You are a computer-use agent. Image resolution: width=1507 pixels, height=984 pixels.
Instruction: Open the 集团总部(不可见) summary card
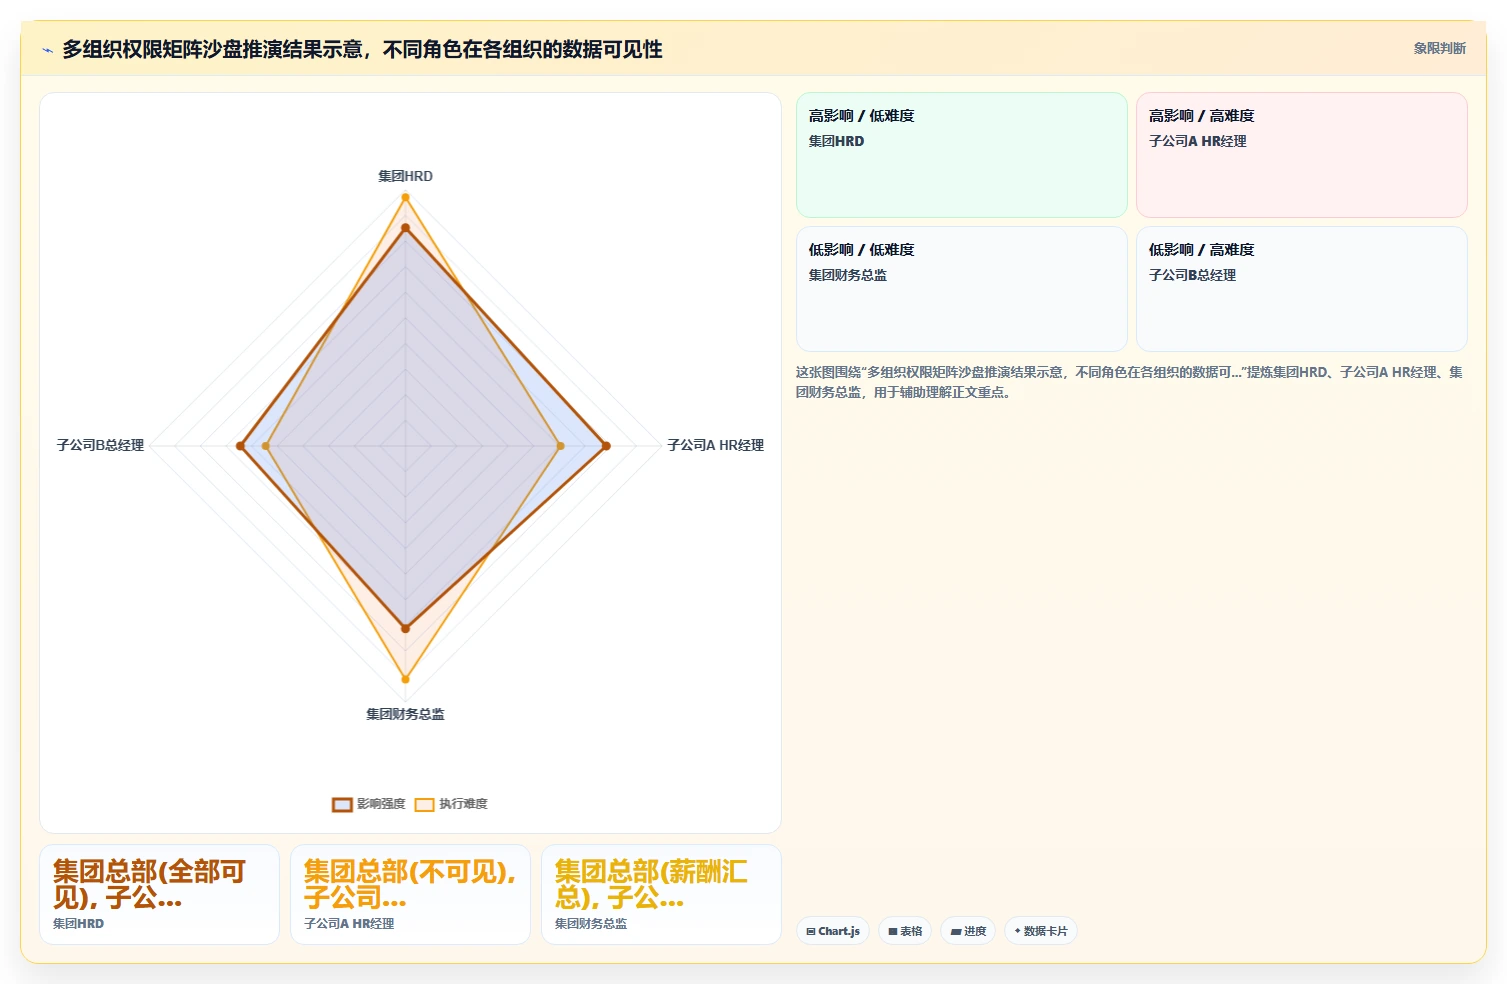pos(410,894)
